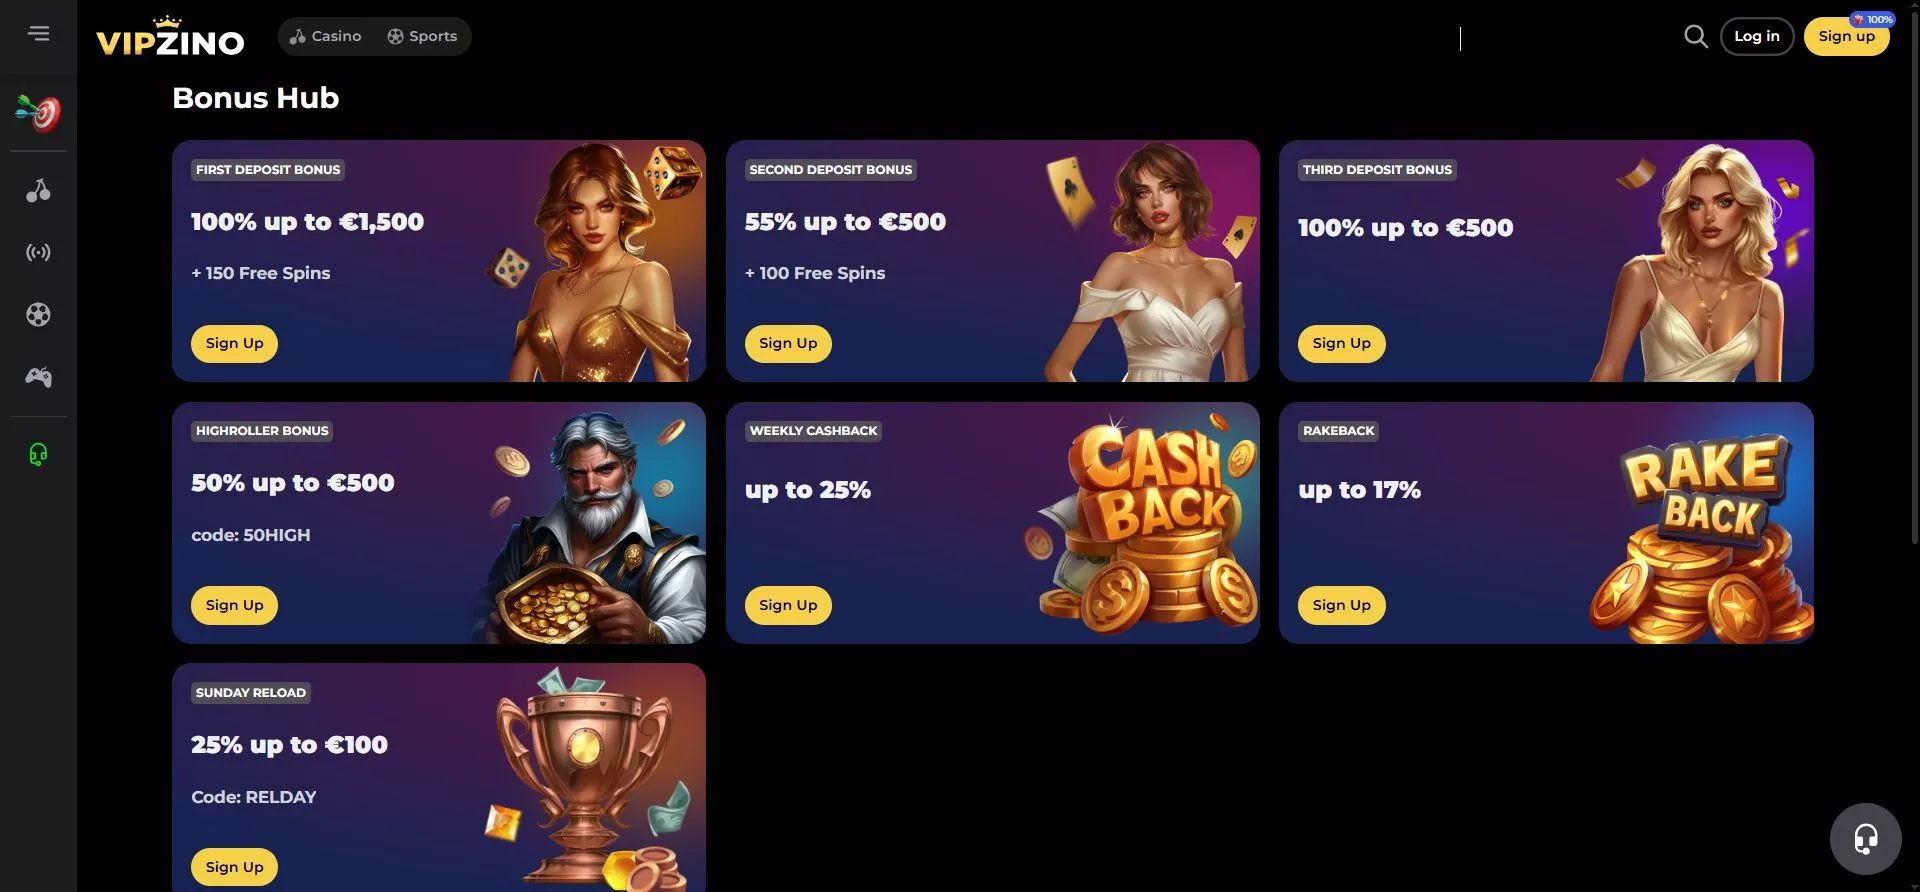Open the soccer ball sports icon
Screen dimensions: 1920x892
click(x=38, y=315)
